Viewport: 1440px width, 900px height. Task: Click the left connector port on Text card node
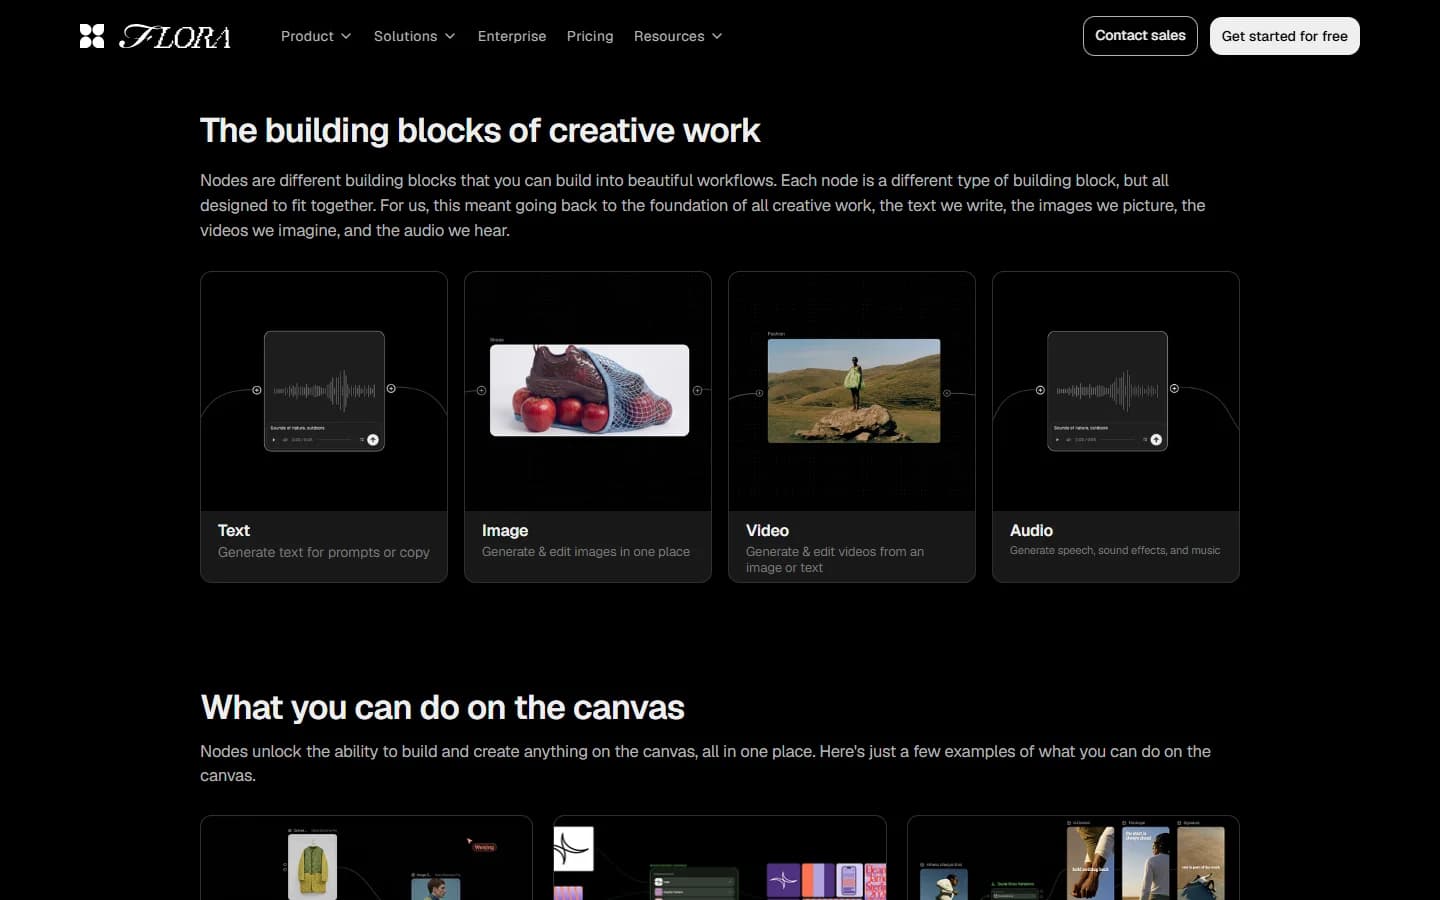257,390
